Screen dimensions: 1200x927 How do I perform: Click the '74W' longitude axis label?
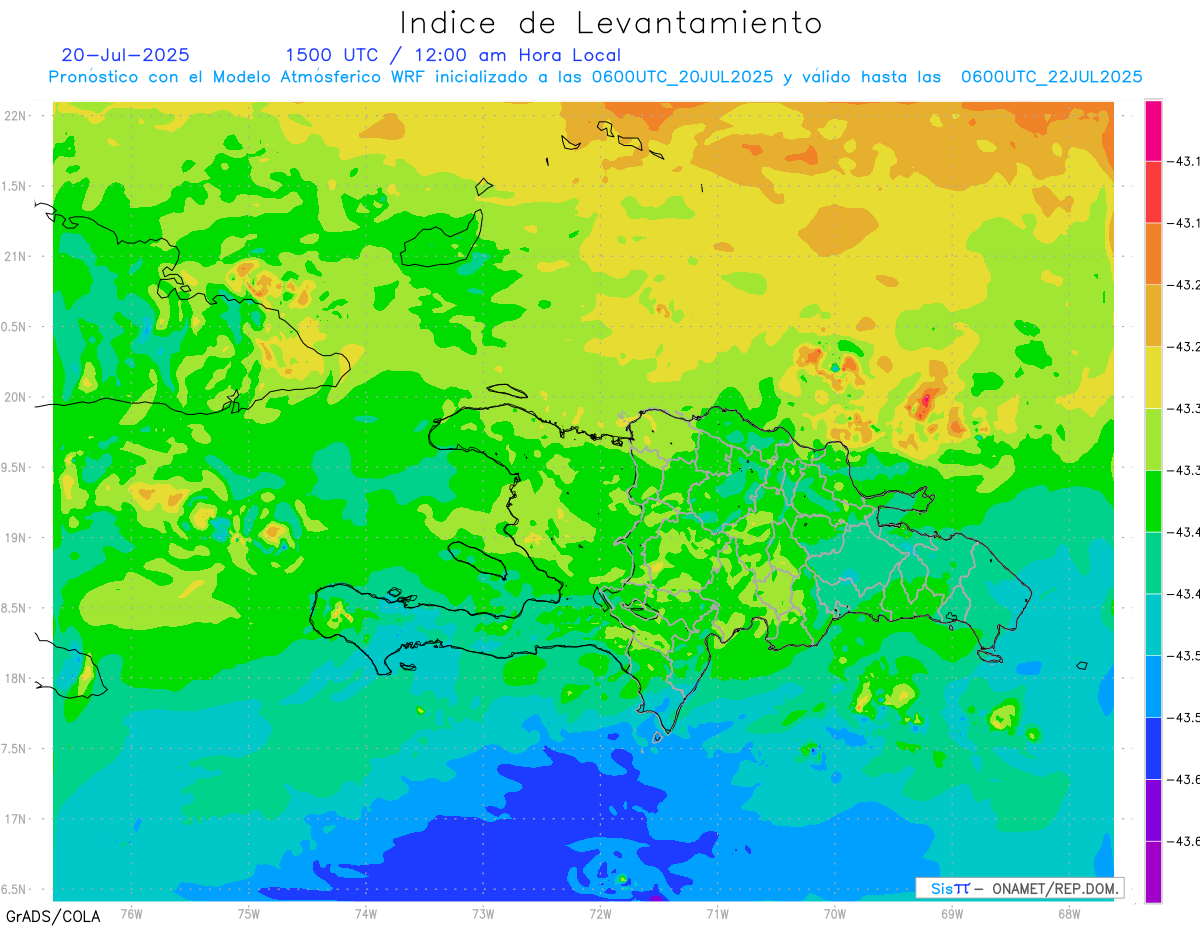[x=366, y=913]
